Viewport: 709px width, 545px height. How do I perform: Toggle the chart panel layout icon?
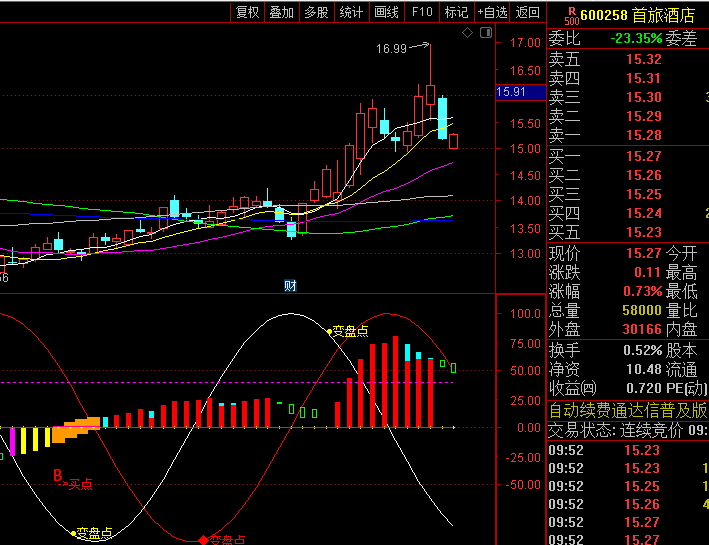pos(486,33)
